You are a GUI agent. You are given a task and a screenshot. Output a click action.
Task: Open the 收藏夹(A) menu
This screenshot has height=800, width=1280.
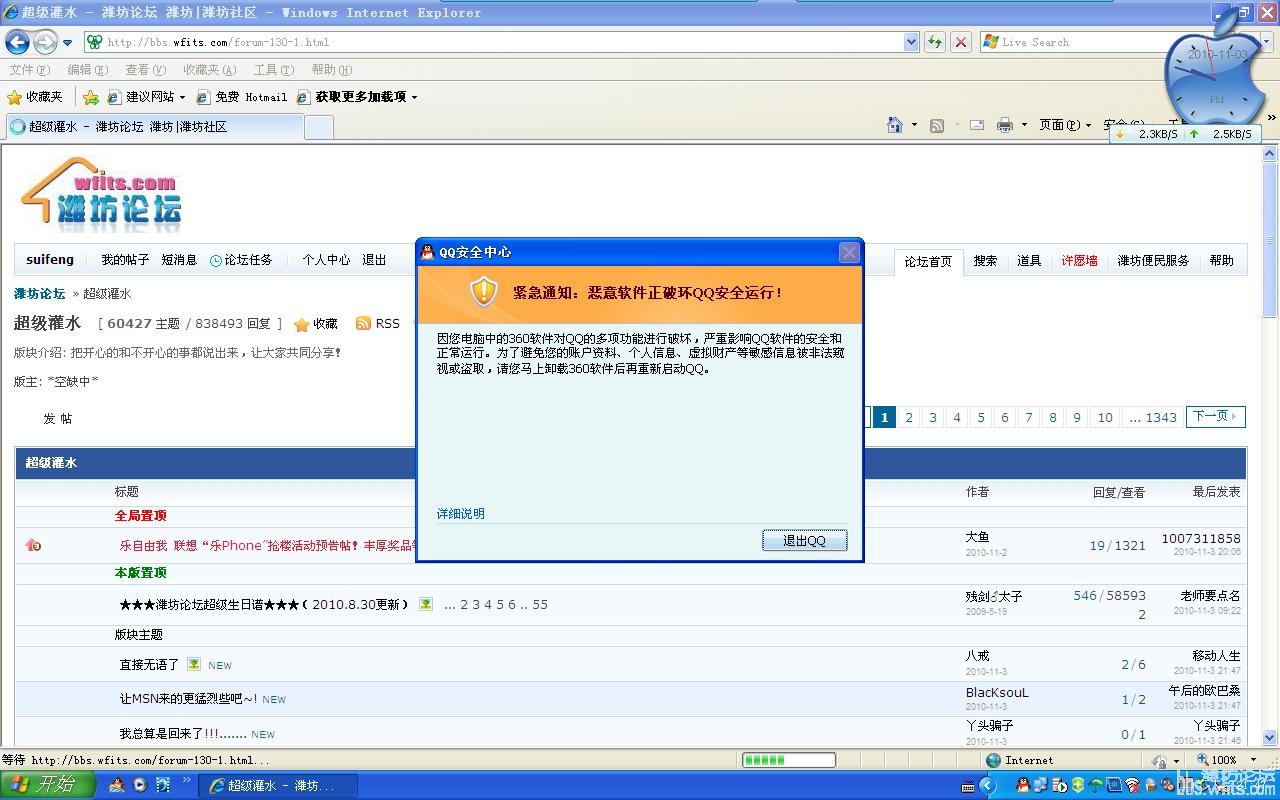coord(209,70)
